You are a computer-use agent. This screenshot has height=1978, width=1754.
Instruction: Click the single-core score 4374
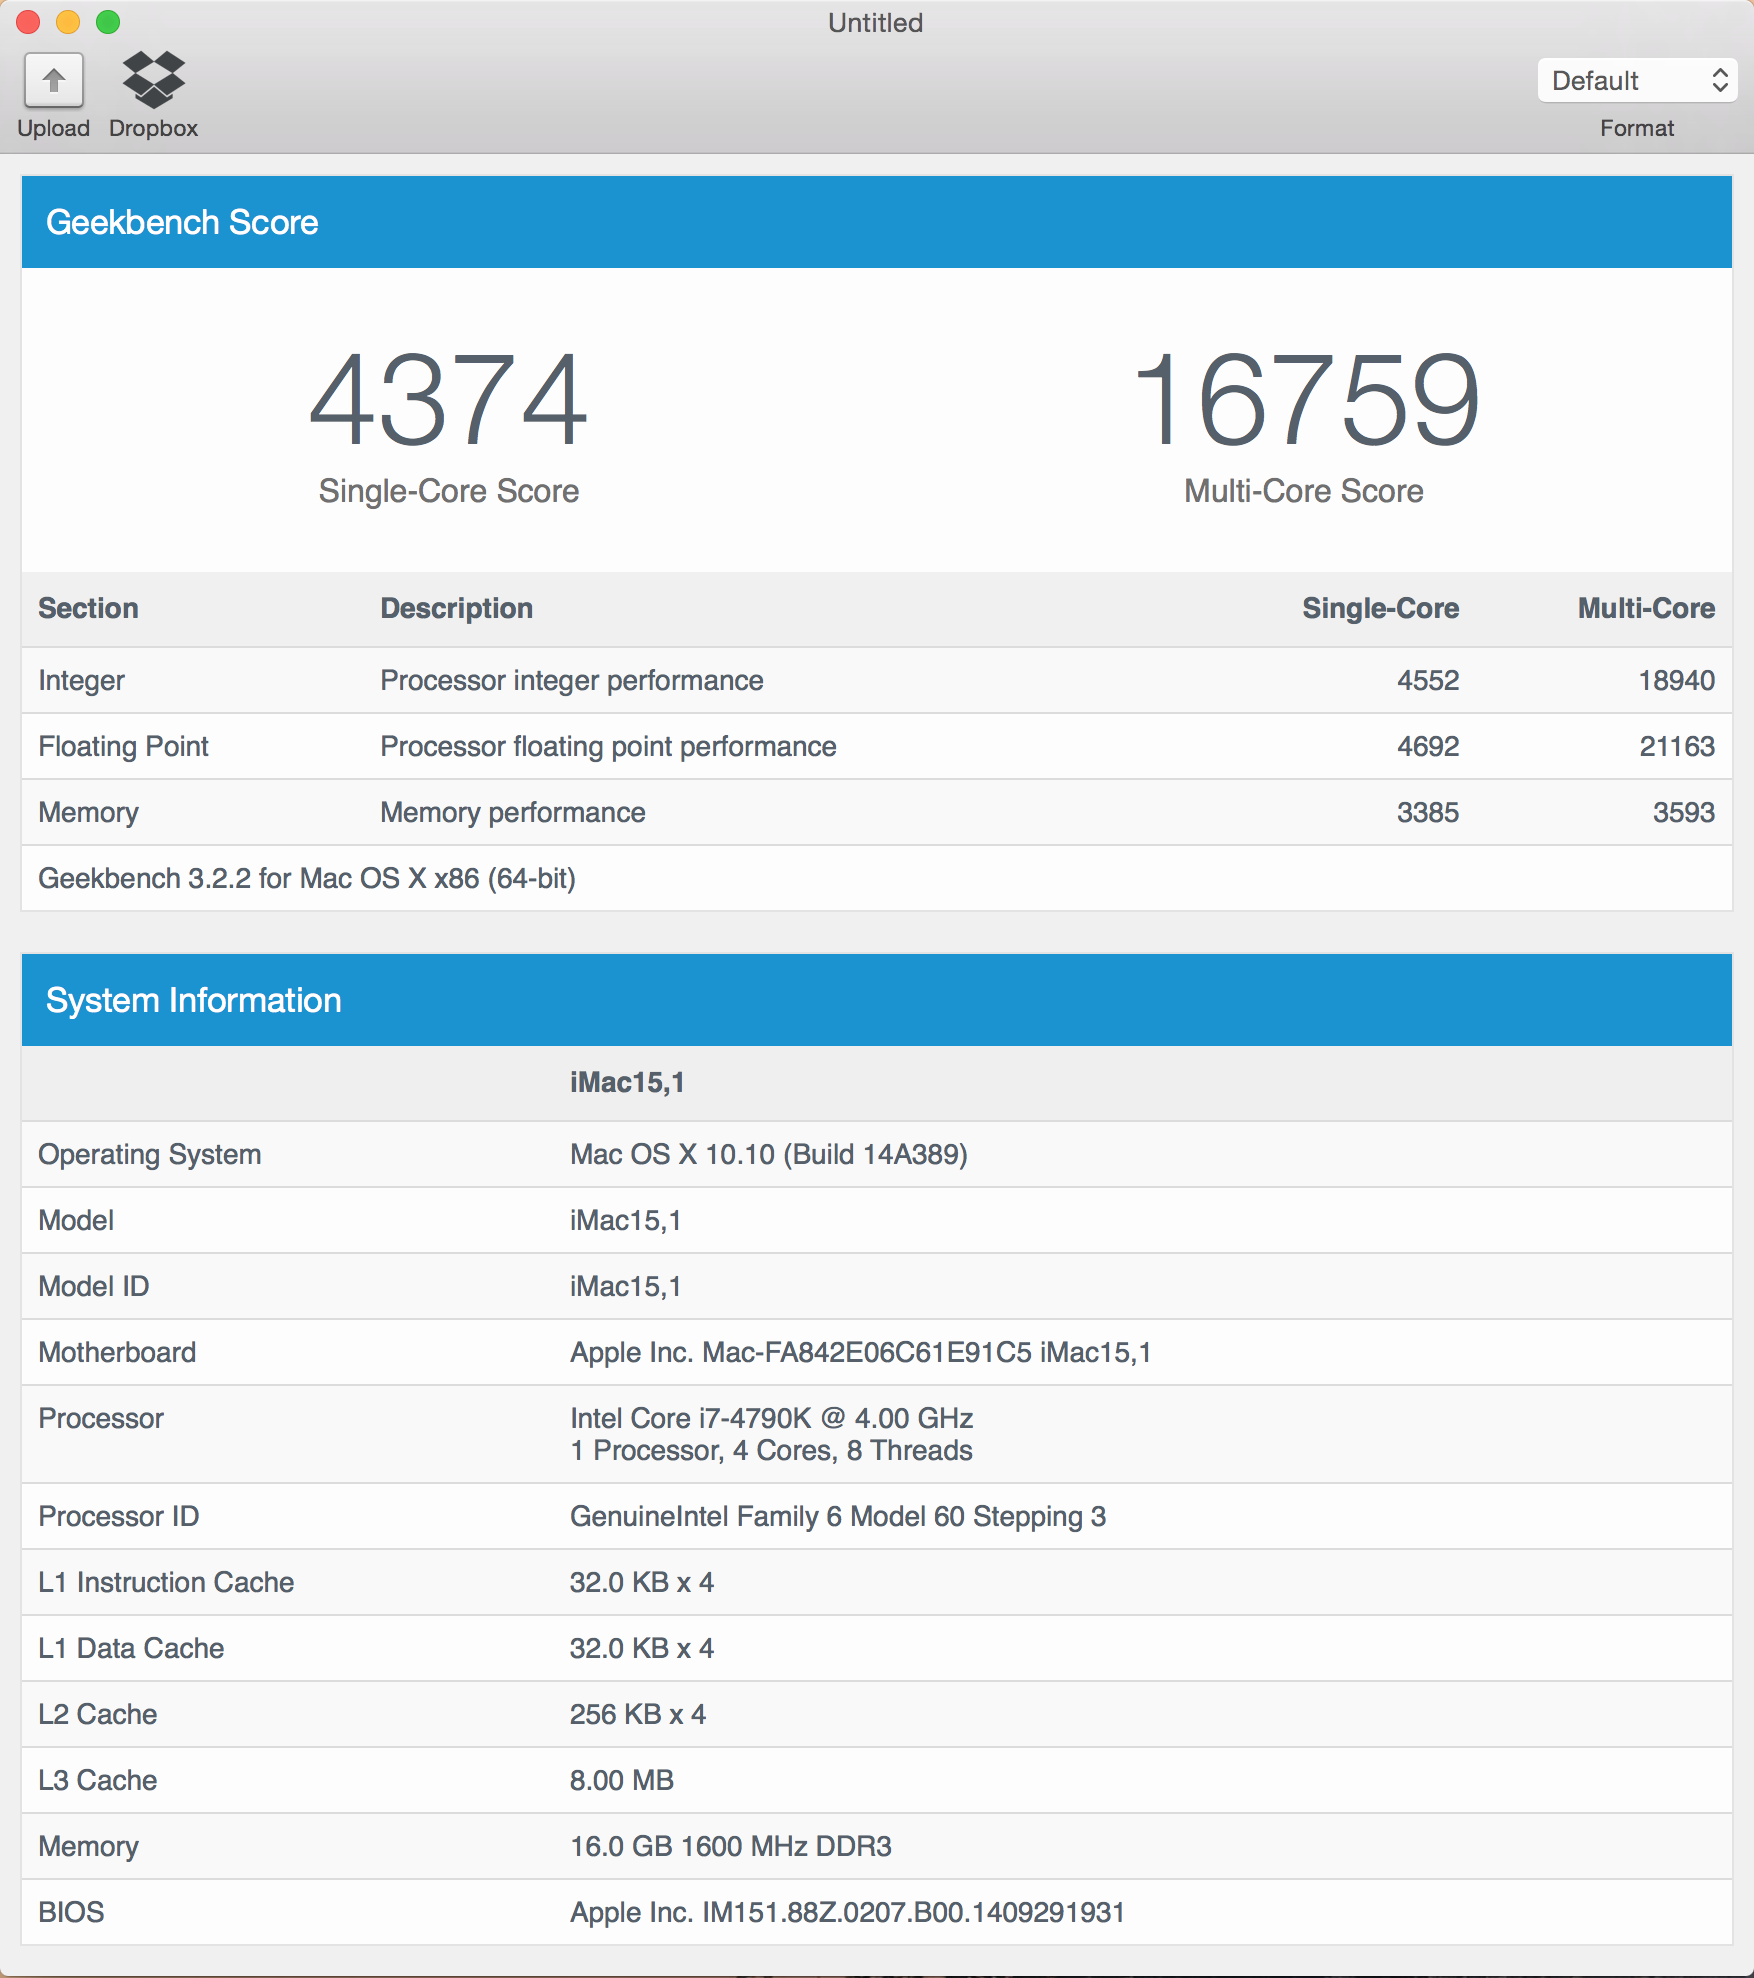point(449,400)
